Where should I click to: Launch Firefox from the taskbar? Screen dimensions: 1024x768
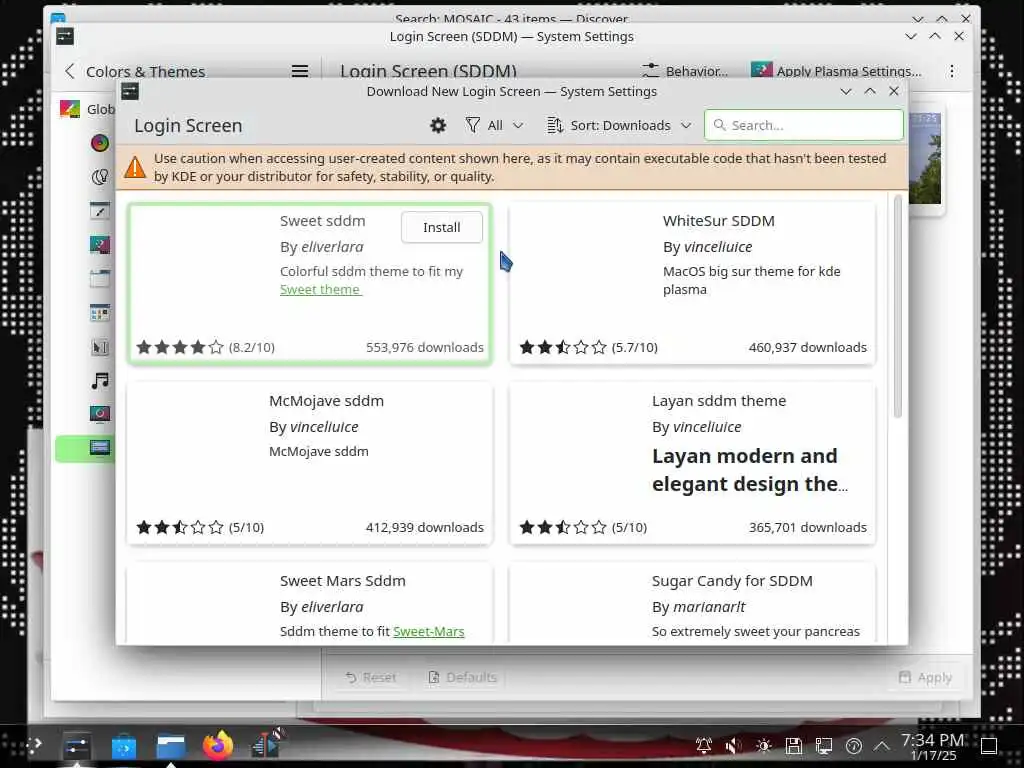[217, 745]
